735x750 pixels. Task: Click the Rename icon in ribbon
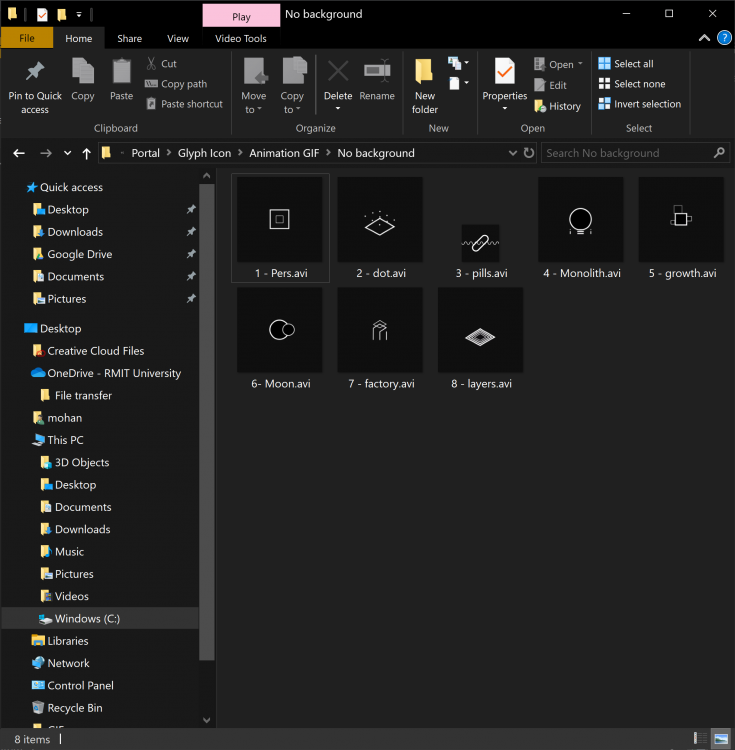(377, 74)
